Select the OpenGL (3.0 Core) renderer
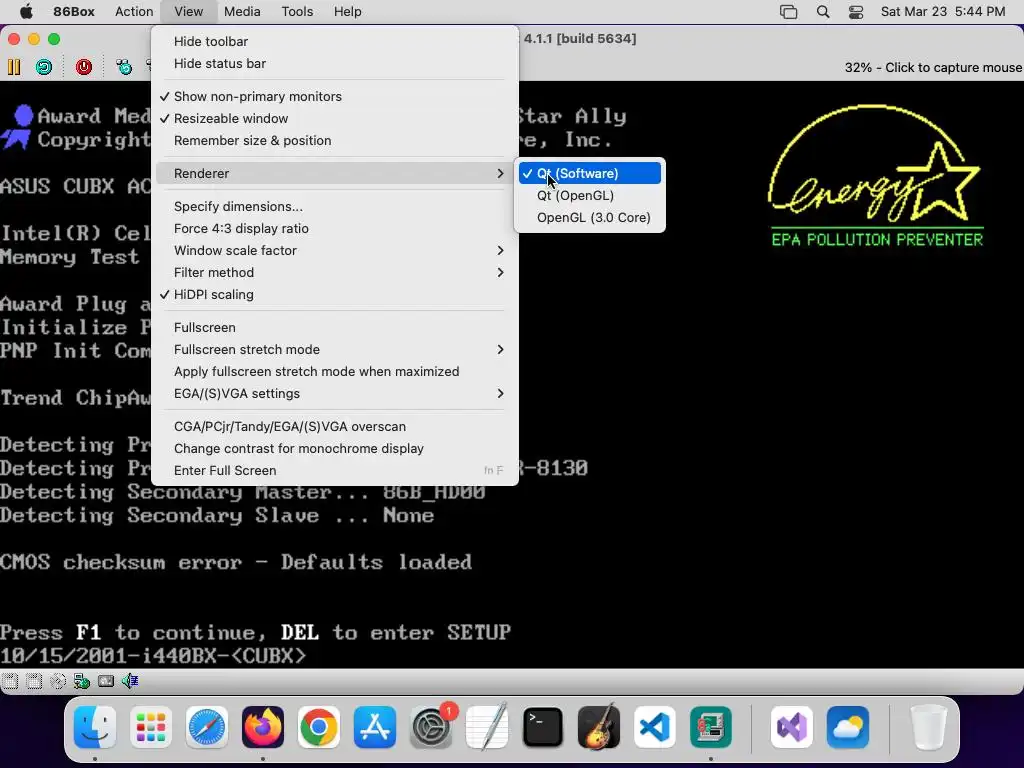1024x768 pixels. point(590,217)
